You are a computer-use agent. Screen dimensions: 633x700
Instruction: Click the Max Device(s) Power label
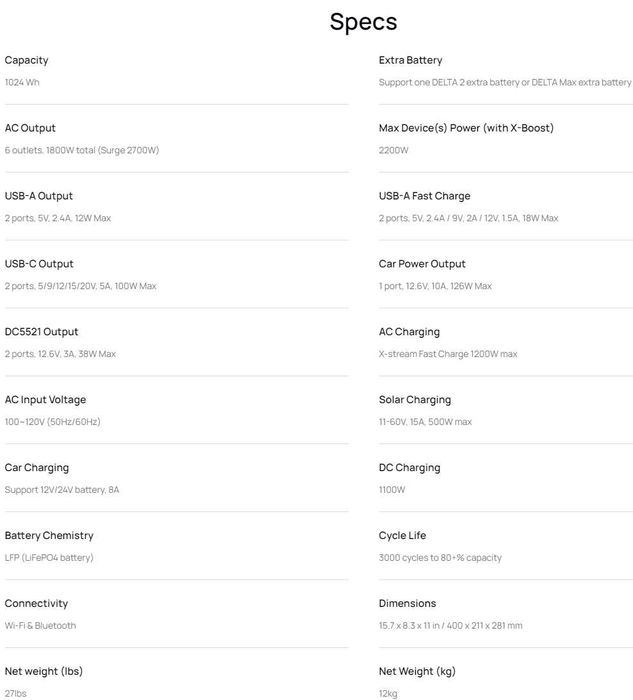466,128
